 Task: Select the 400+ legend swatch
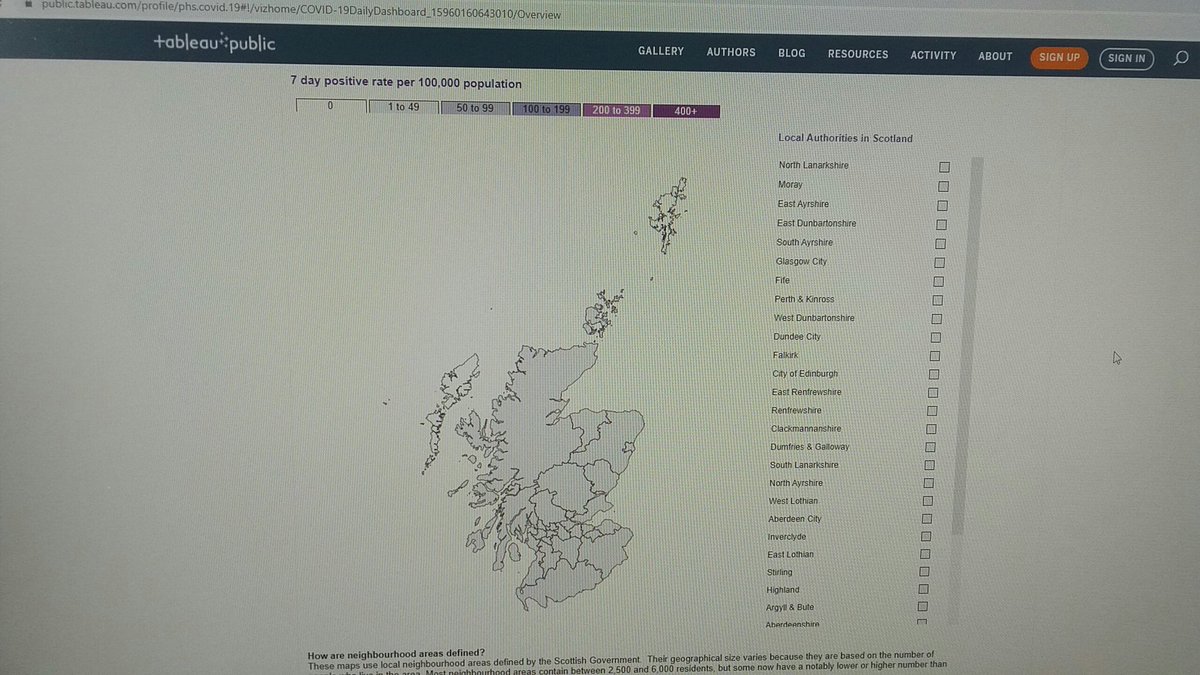click(686, 111)
